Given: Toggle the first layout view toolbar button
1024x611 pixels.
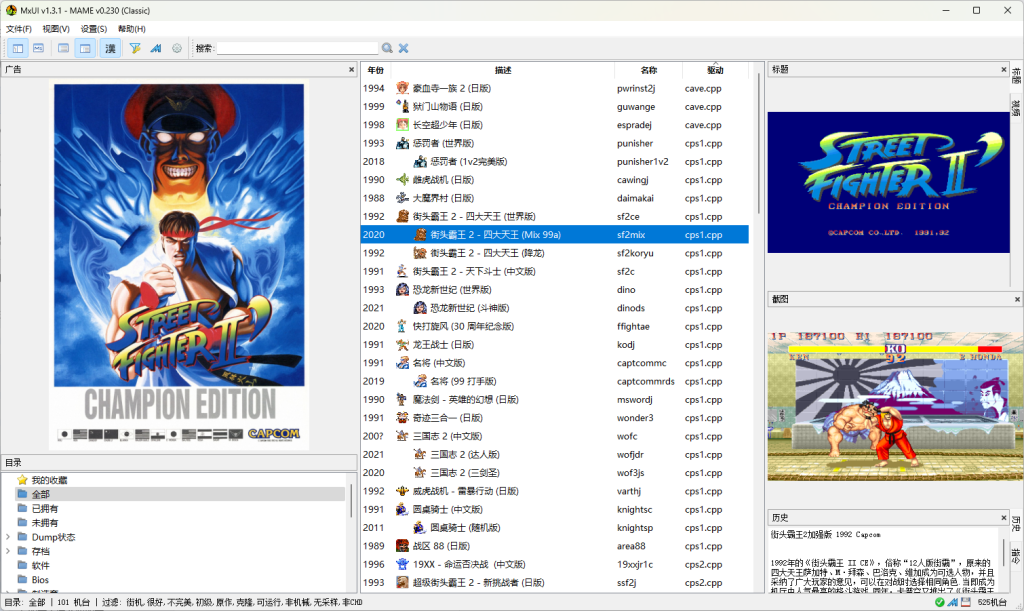Looking at the screenshot, I should point(18,48).
